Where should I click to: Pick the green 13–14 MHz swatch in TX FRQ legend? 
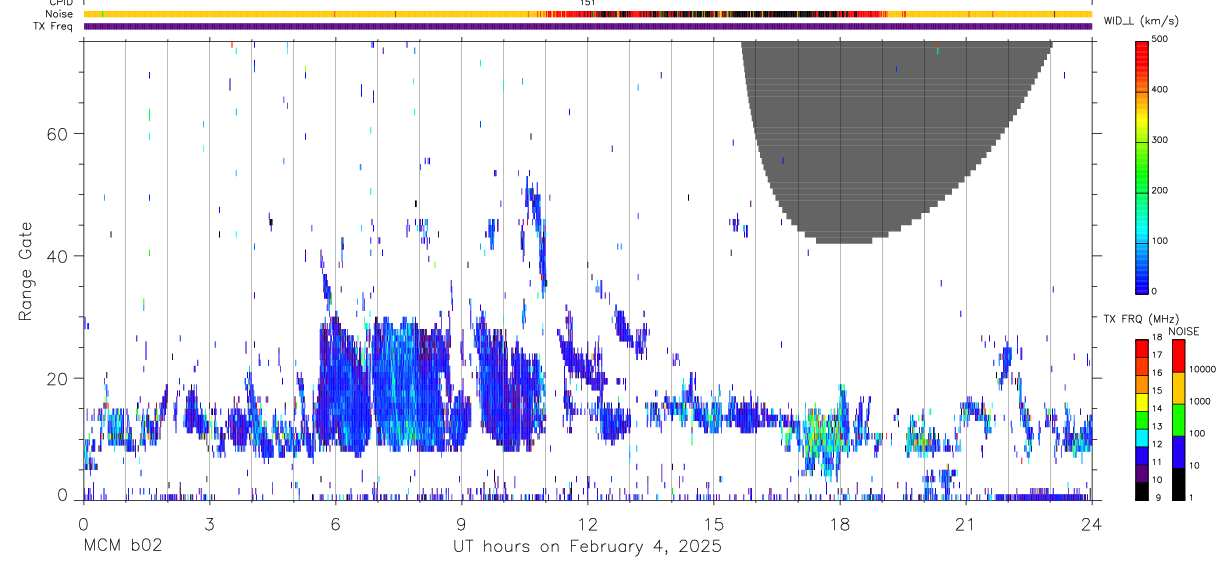coord(1142,420)
